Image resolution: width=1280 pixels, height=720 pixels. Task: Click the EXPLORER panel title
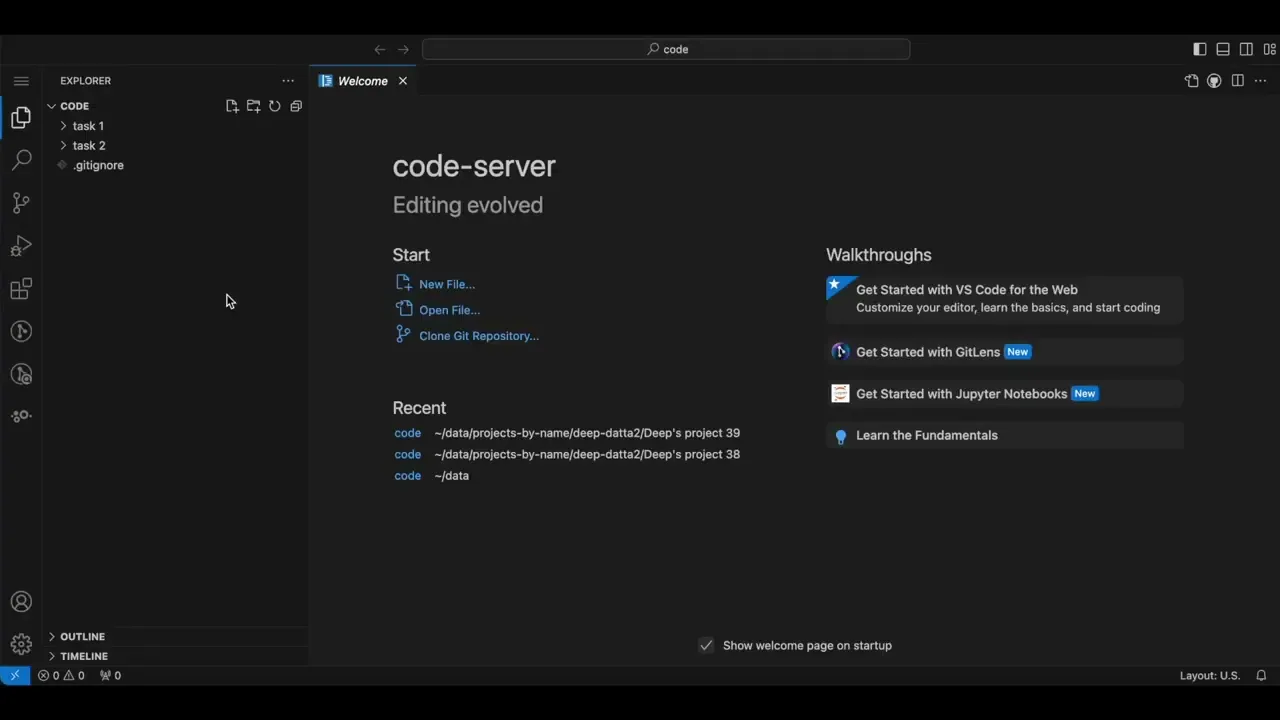point(85,81)
